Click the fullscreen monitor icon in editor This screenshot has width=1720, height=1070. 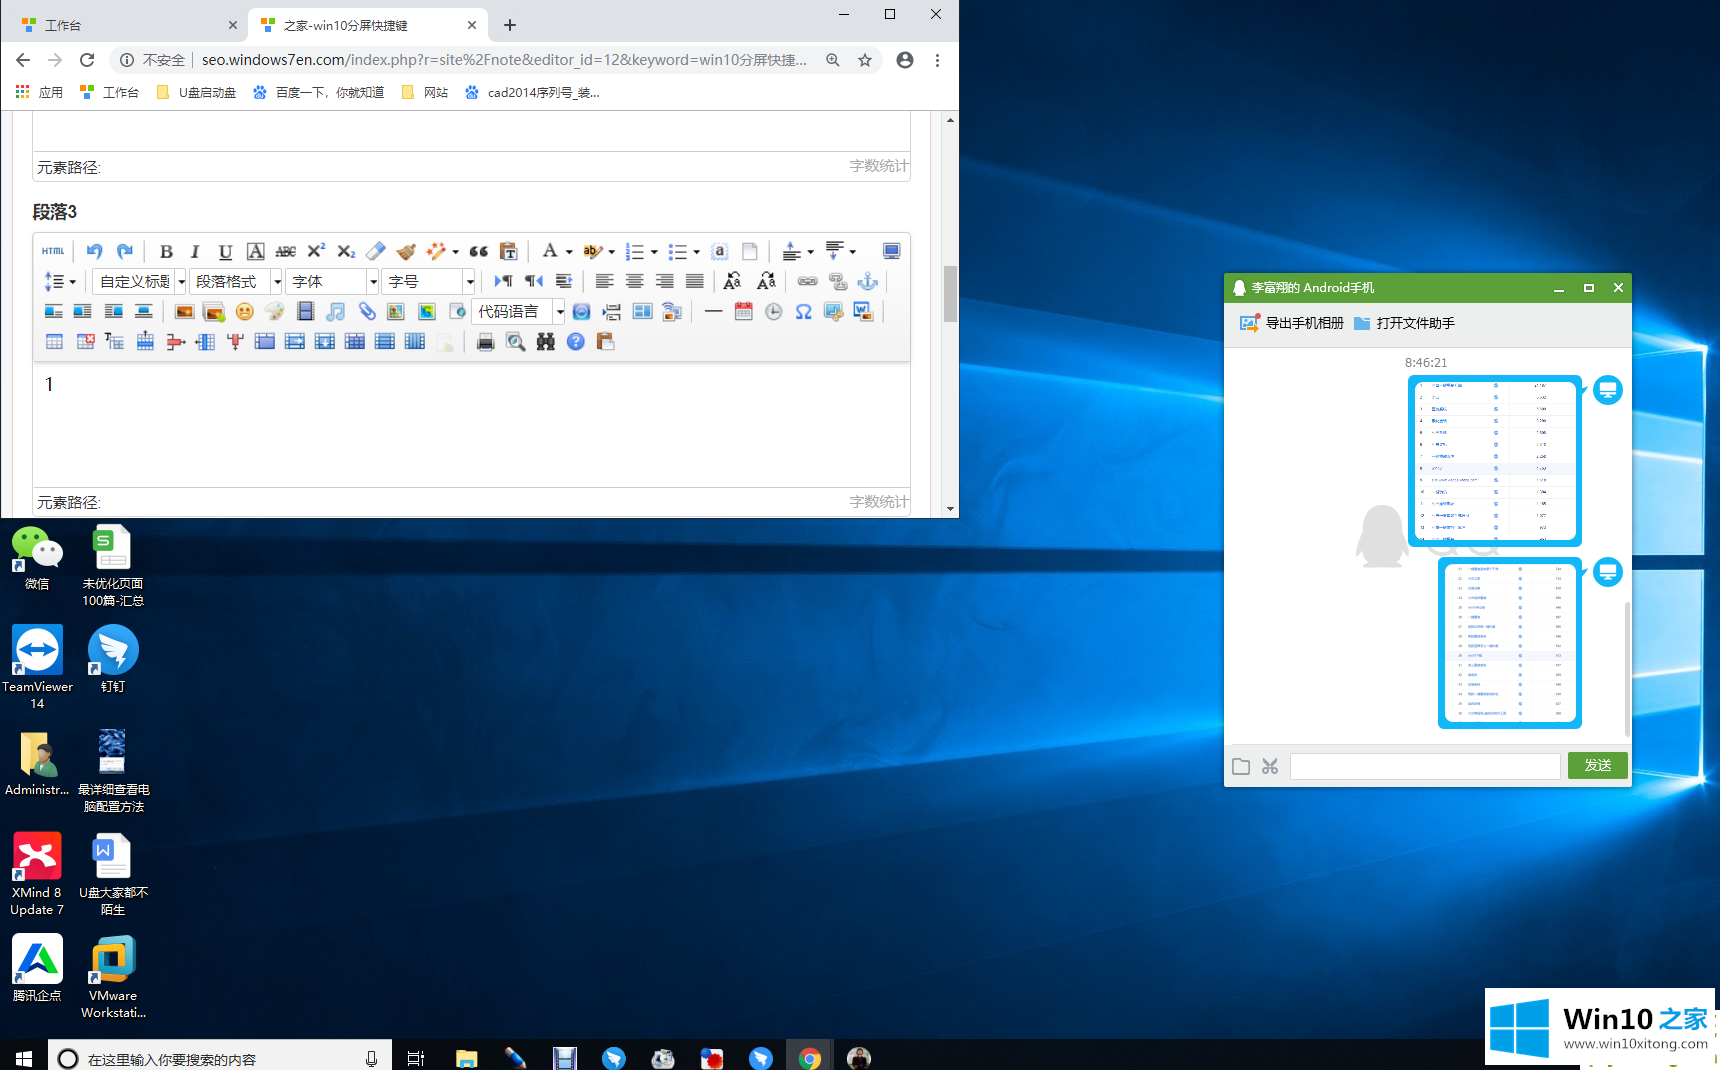tap(891, 251)
